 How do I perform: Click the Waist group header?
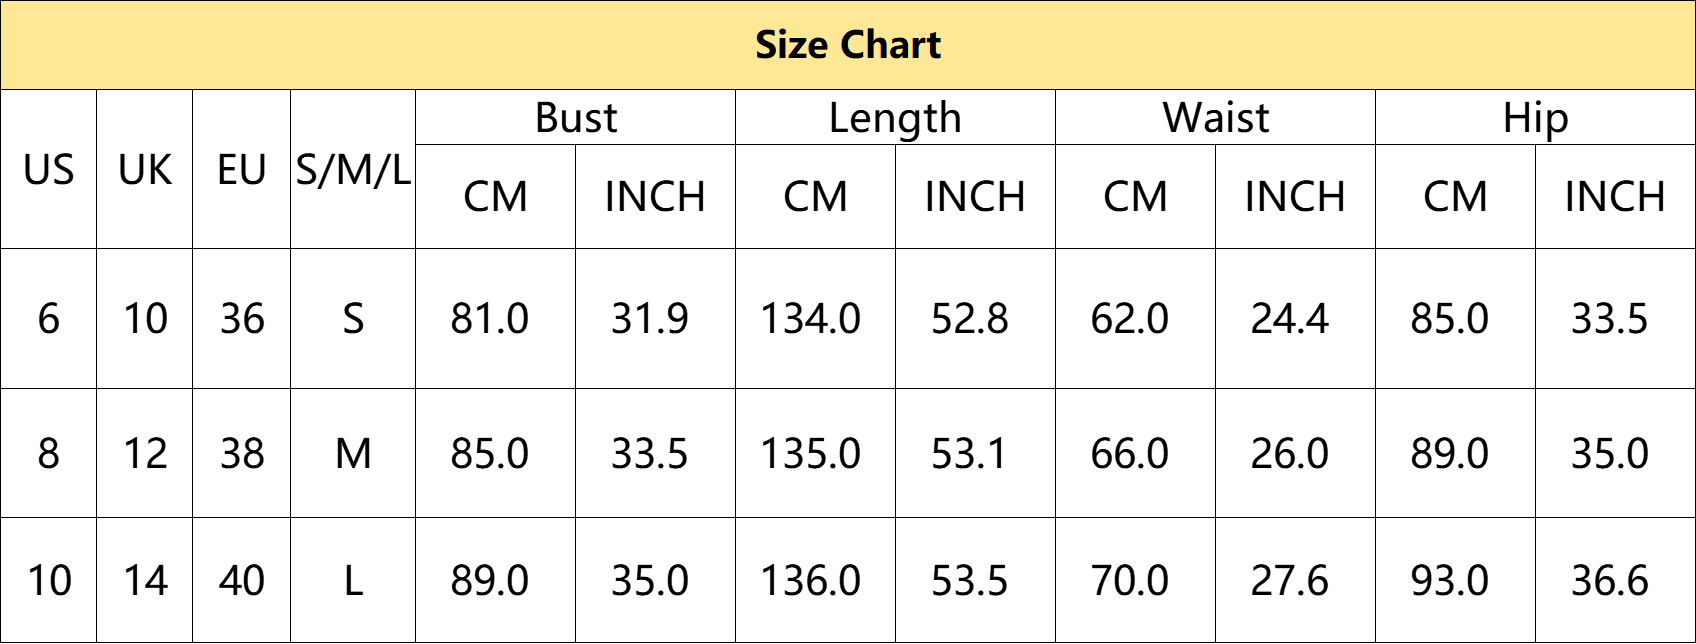pyautogui.click(x=1216, y=118)
